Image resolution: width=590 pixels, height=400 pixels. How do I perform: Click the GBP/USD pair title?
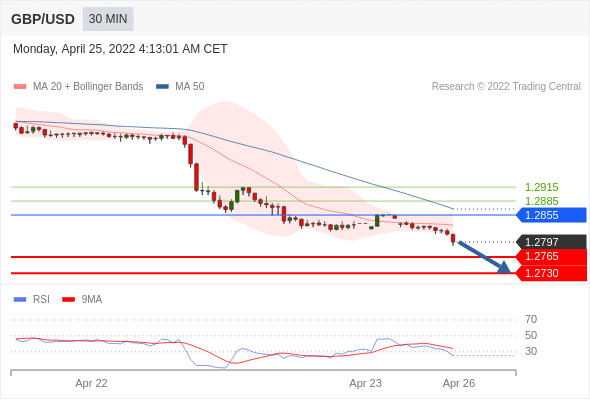(43, 19)
